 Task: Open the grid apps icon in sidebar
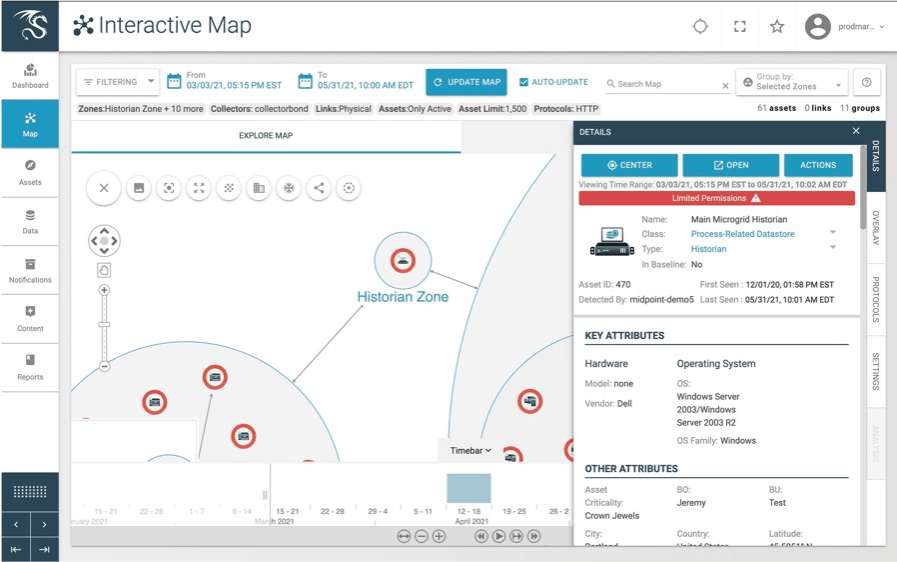point(30,492)
